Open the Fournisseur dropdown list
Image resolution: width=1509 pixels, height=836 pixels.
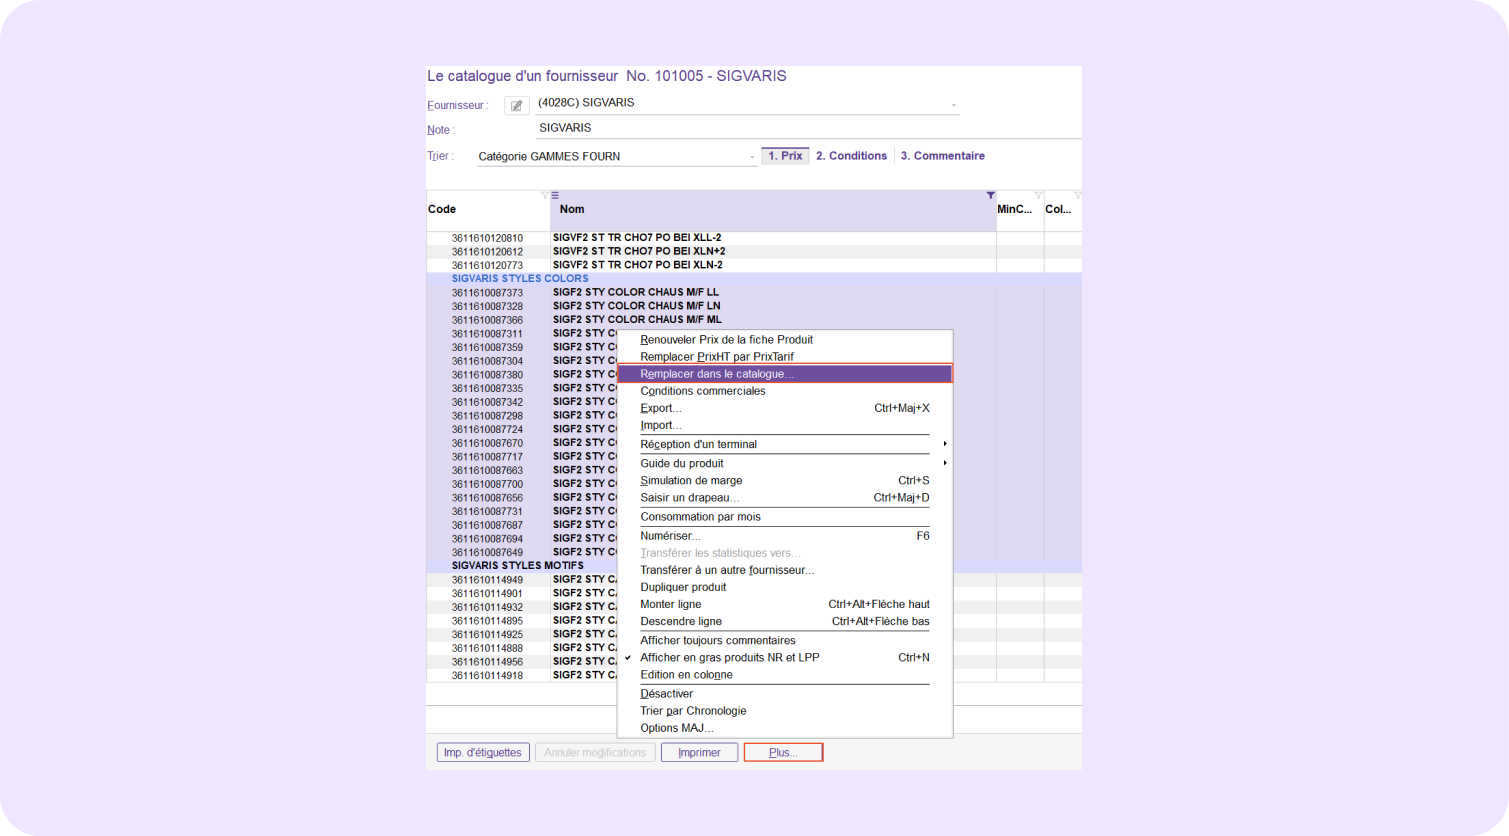coord(953,105)
